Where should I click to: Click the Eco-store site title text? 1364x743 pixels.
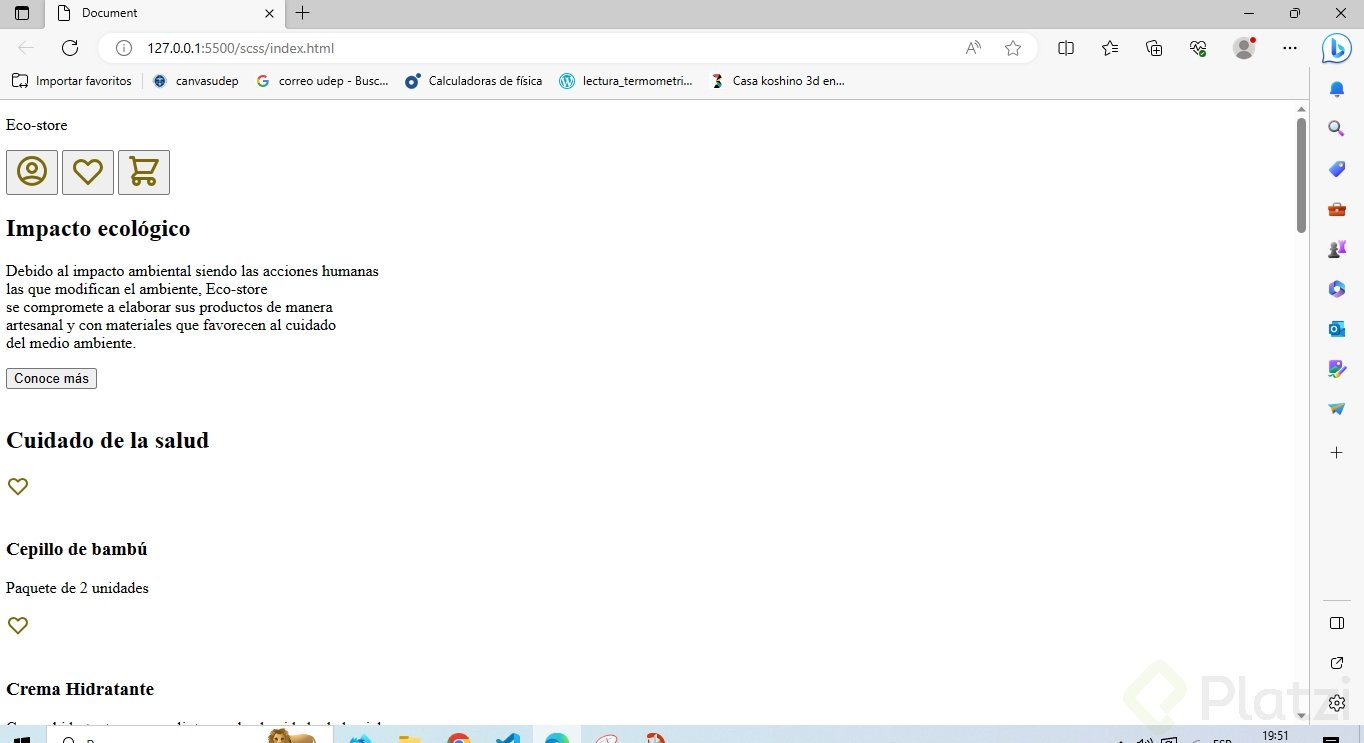(x=37, y=125)
